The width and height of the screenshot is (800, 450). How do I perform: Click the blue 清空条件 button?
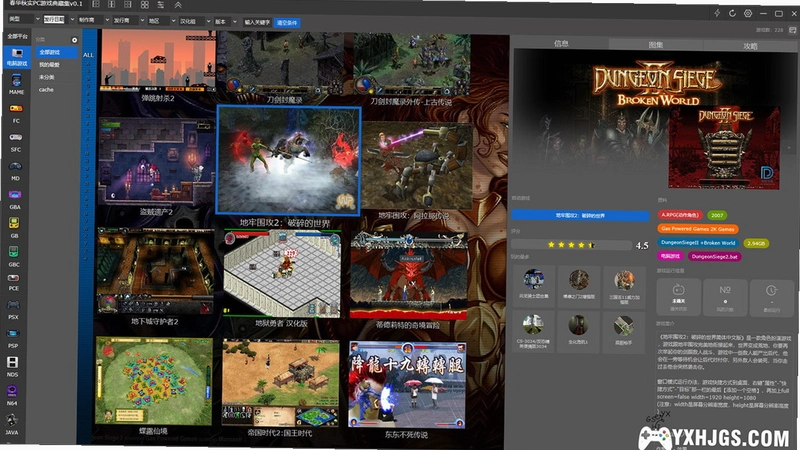(287, 22)
